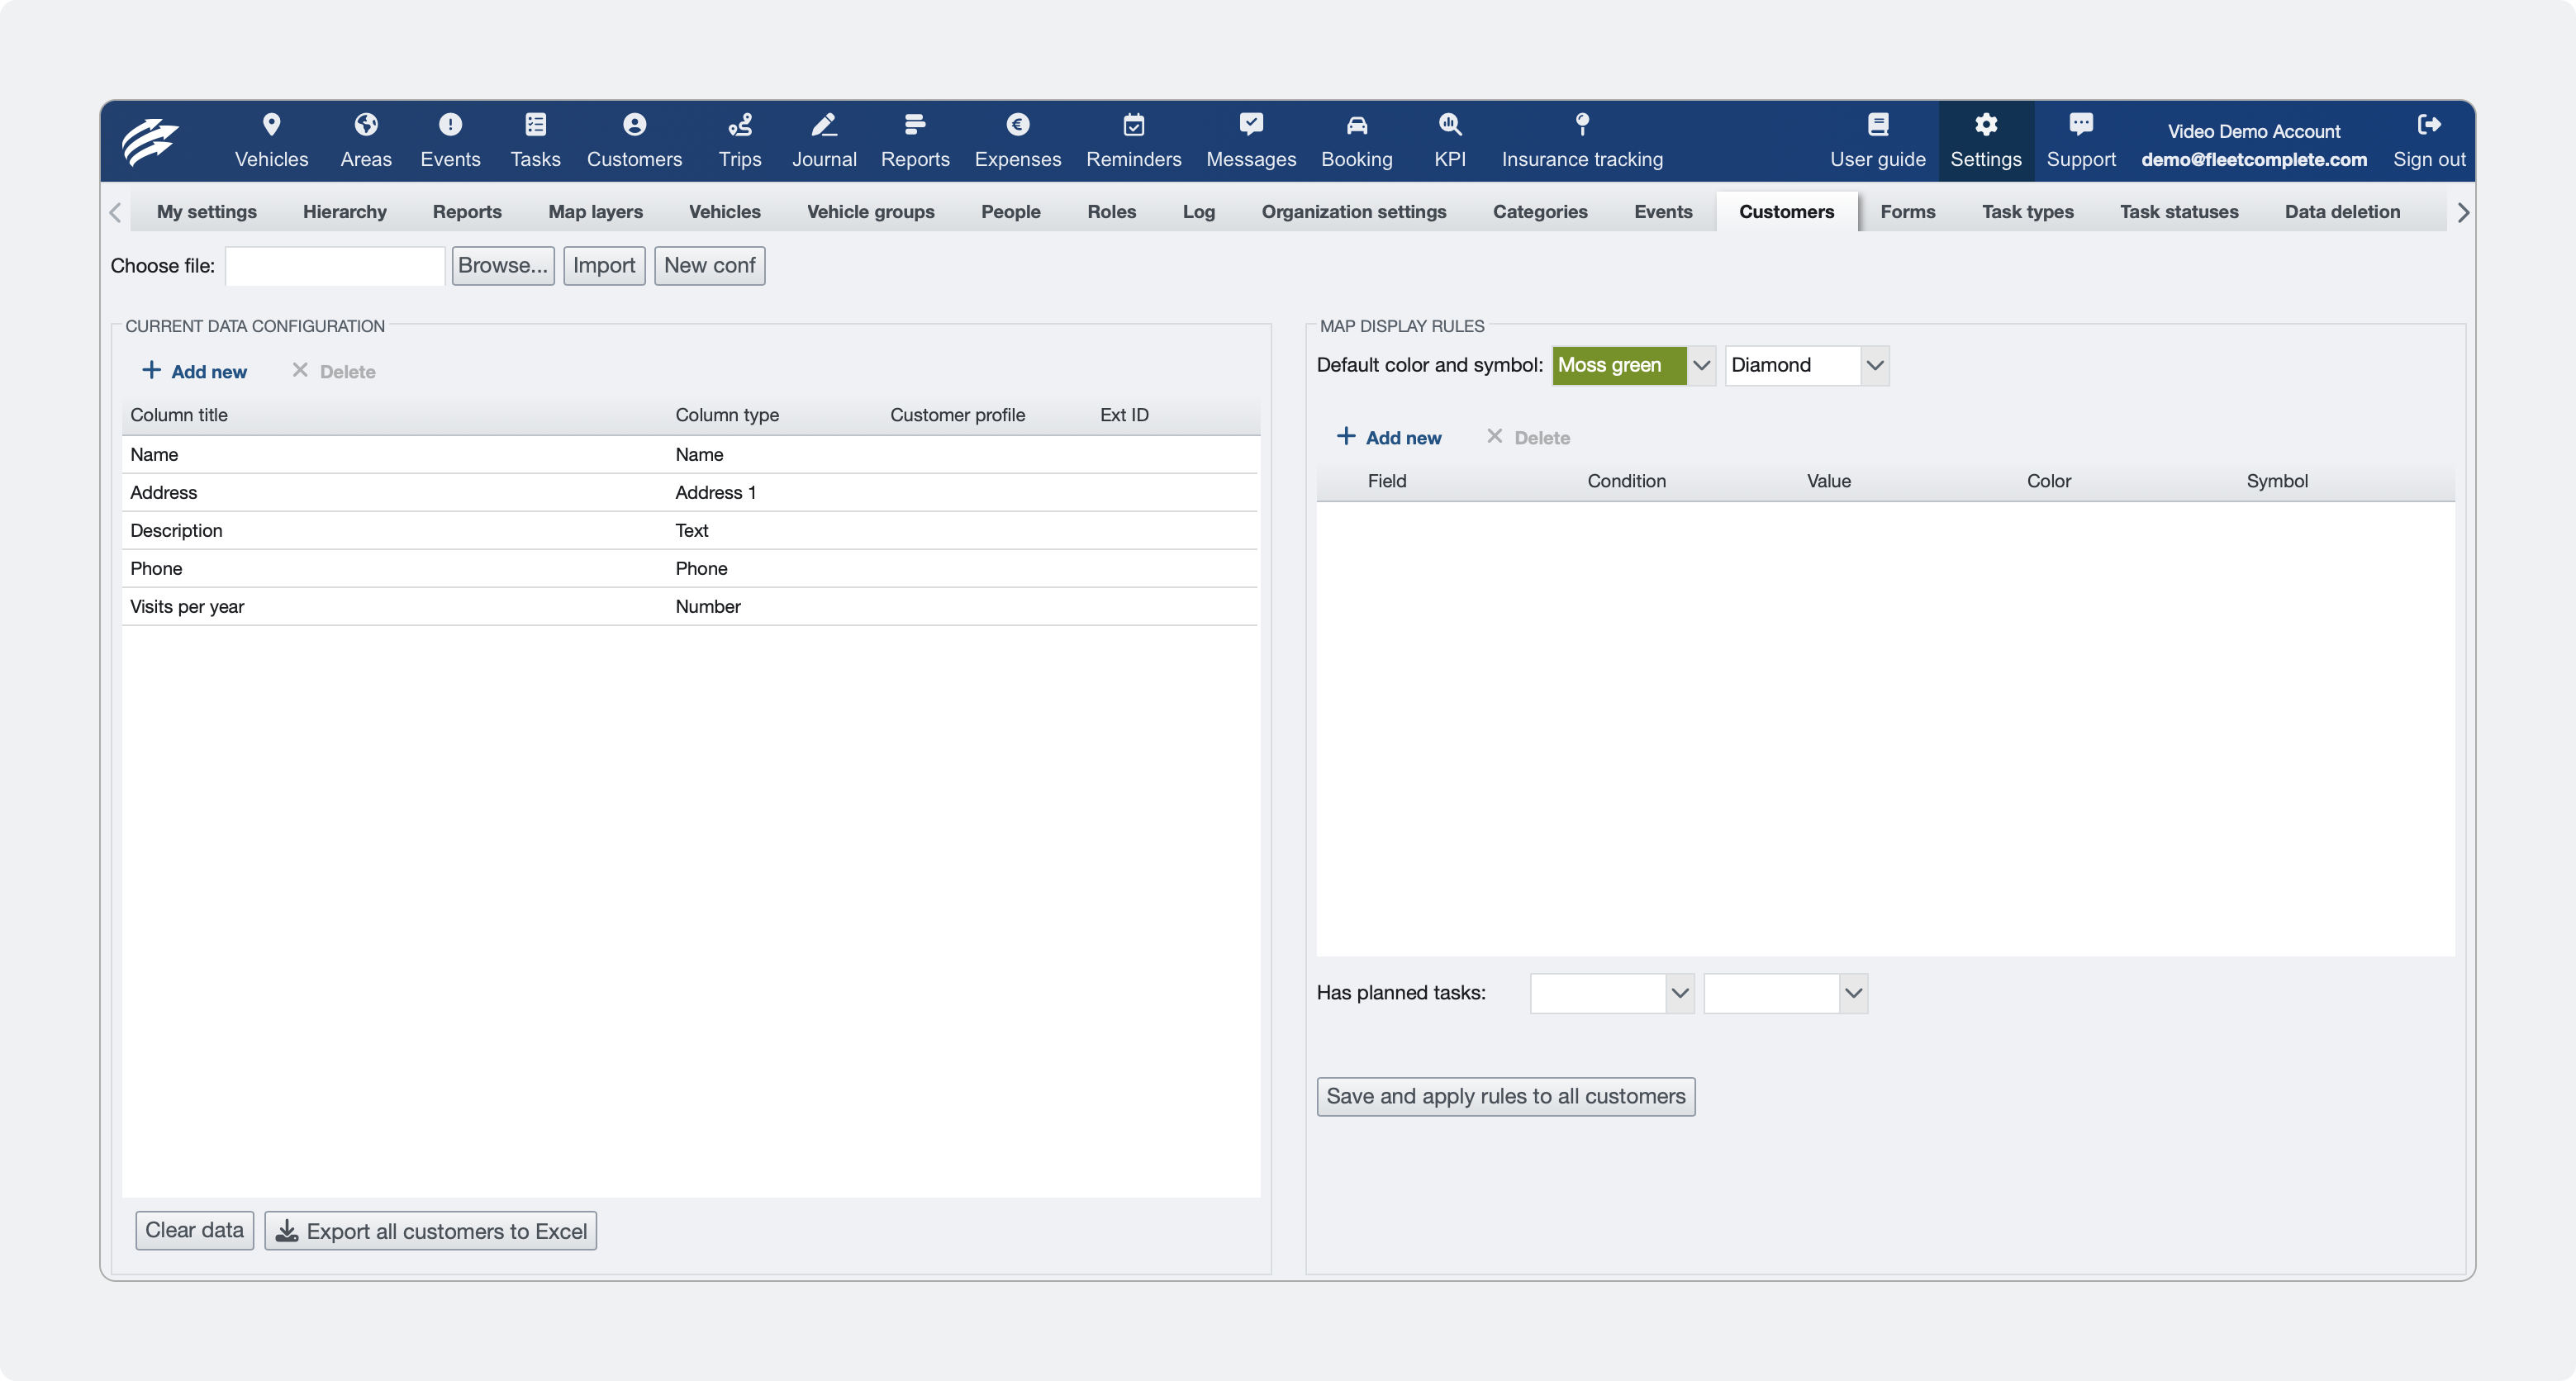This screenshot has height=1381, width=2576.
Task: Open the Reminders calendar icon
Action: coord(1134,125)
